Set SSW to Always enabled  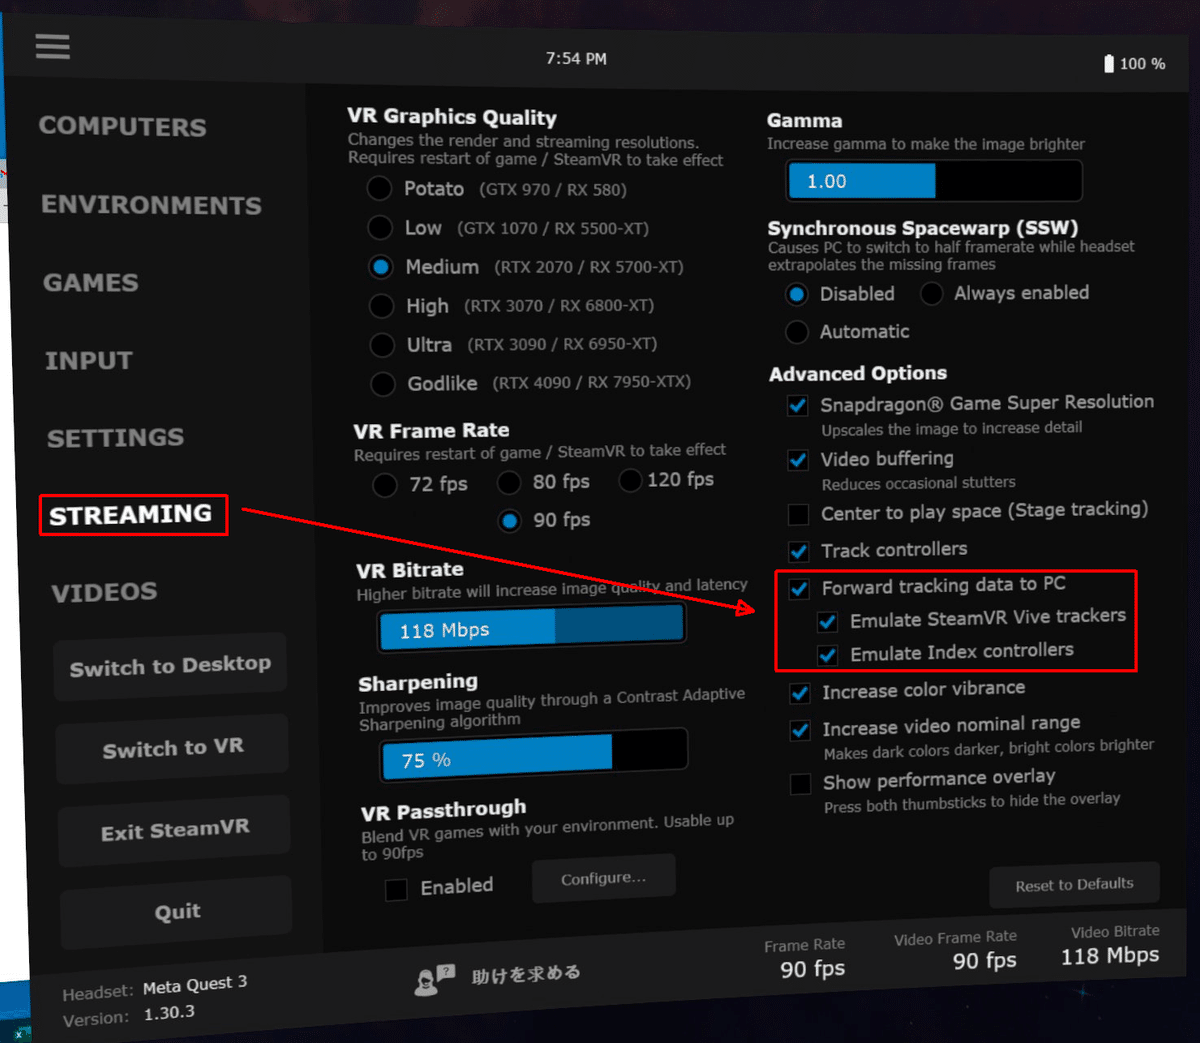click(931, 293)
